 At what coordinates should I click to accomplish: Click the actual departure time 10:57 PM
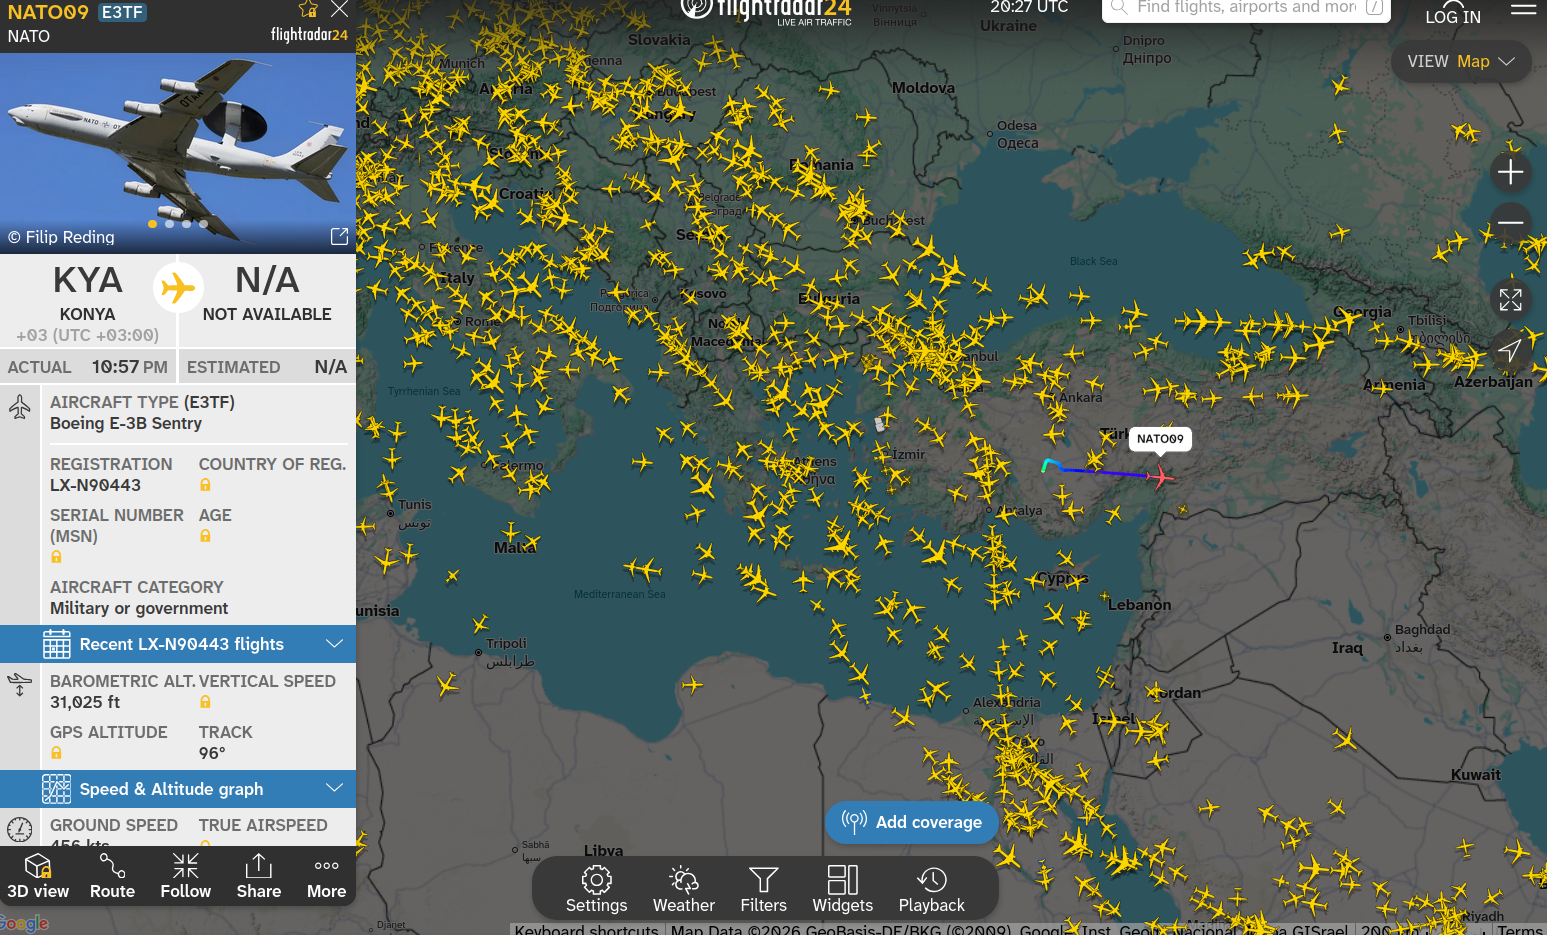click(x=130, y=367)
